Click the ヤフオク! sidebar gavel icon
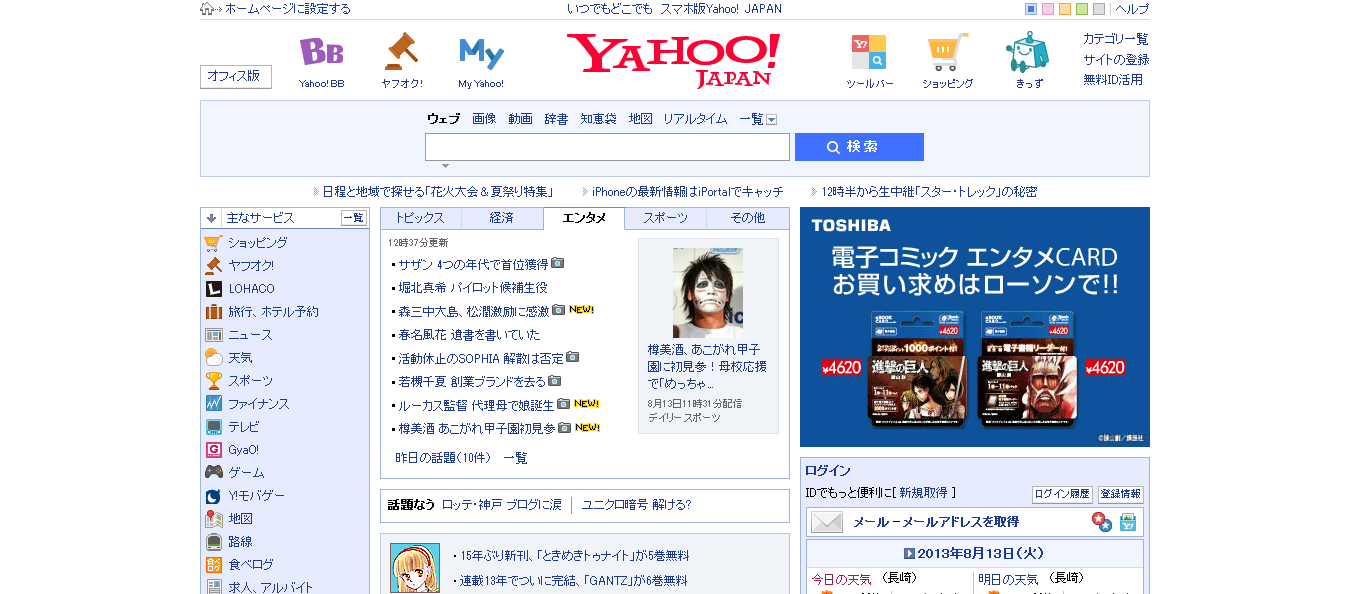1349x594 pixels. tap(213, 265)
